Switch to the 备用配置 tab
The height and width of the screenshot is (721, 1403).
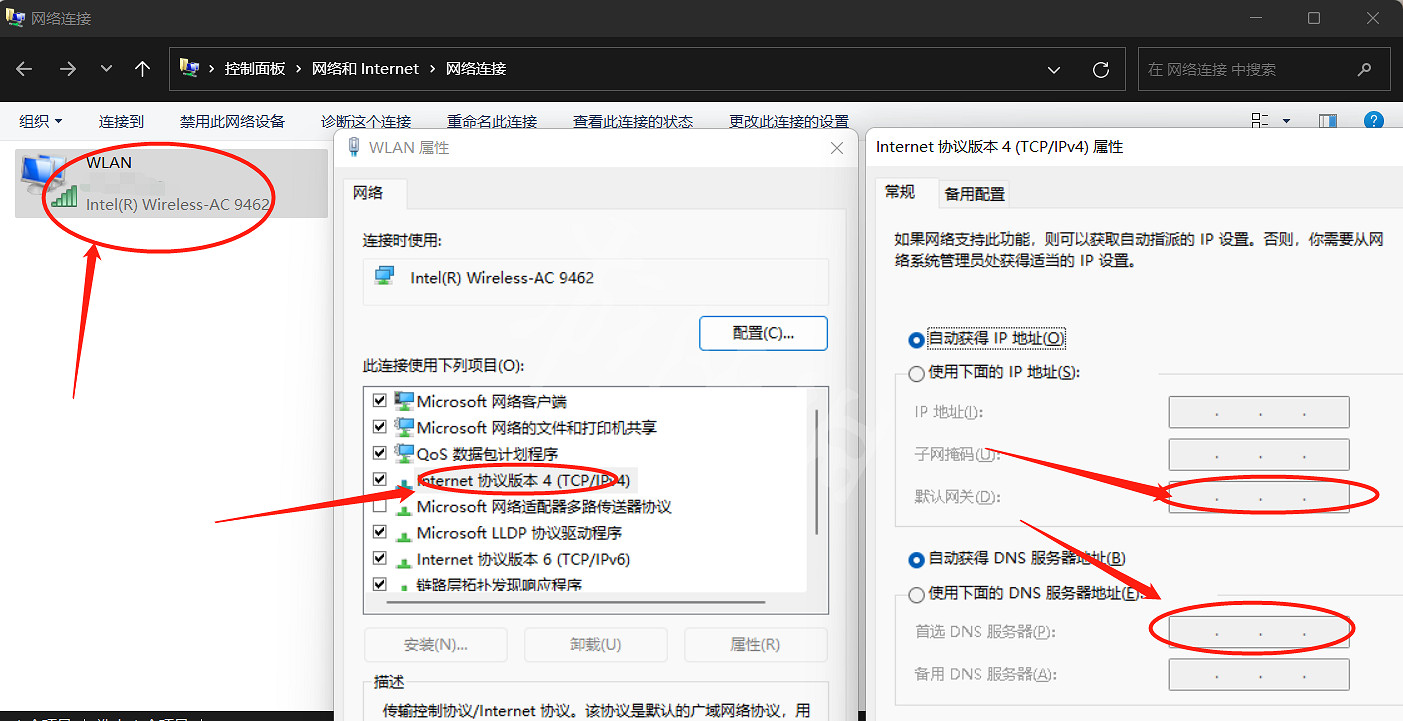click(974, 194)
